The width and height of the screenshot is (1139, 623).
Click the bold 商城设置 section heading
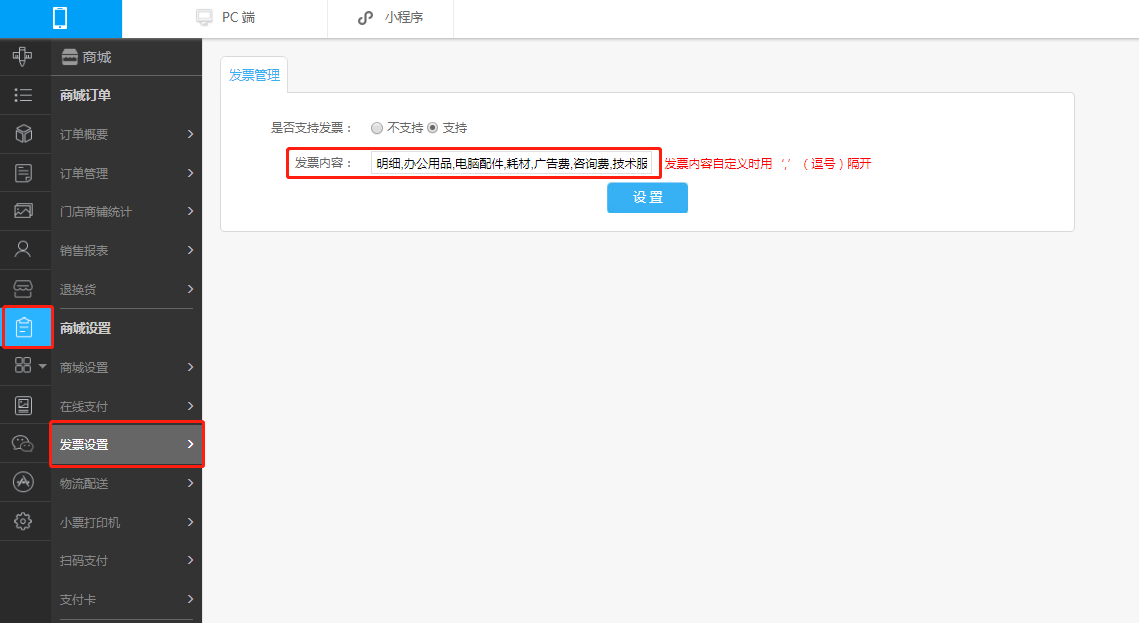tap(86, 328)
